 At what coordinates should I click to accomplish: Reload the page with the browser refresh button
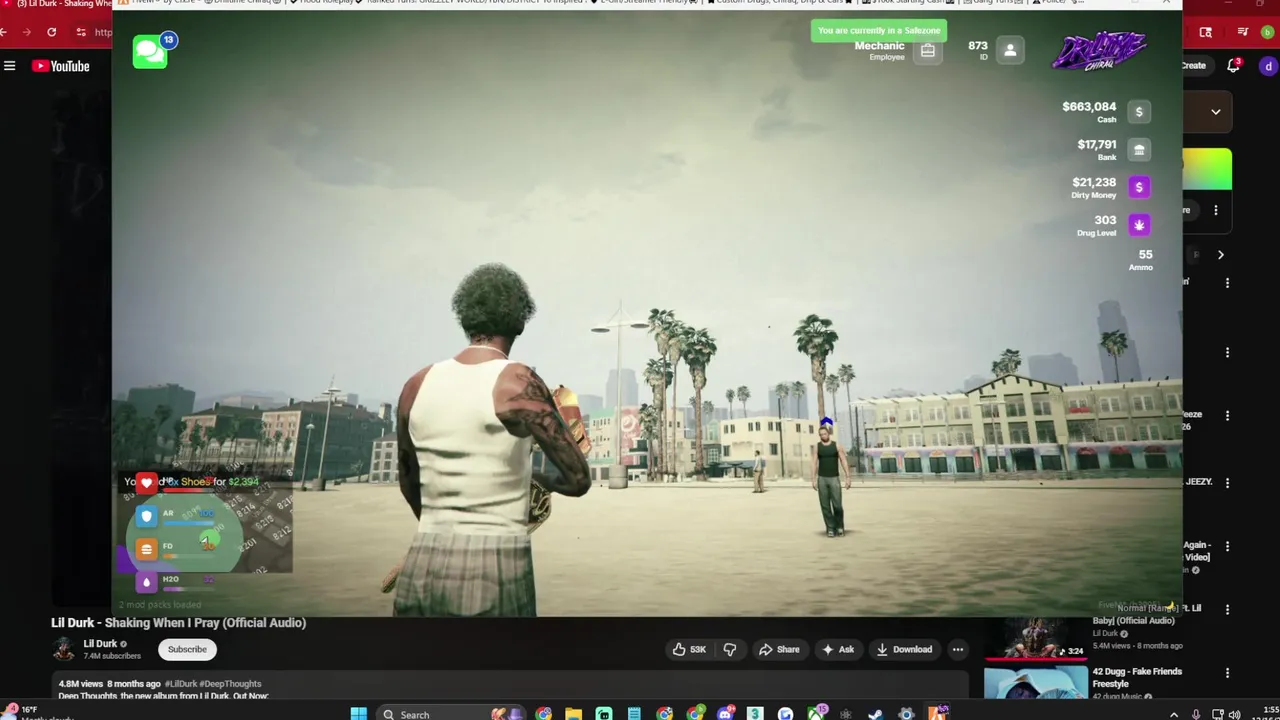[51, 32]
